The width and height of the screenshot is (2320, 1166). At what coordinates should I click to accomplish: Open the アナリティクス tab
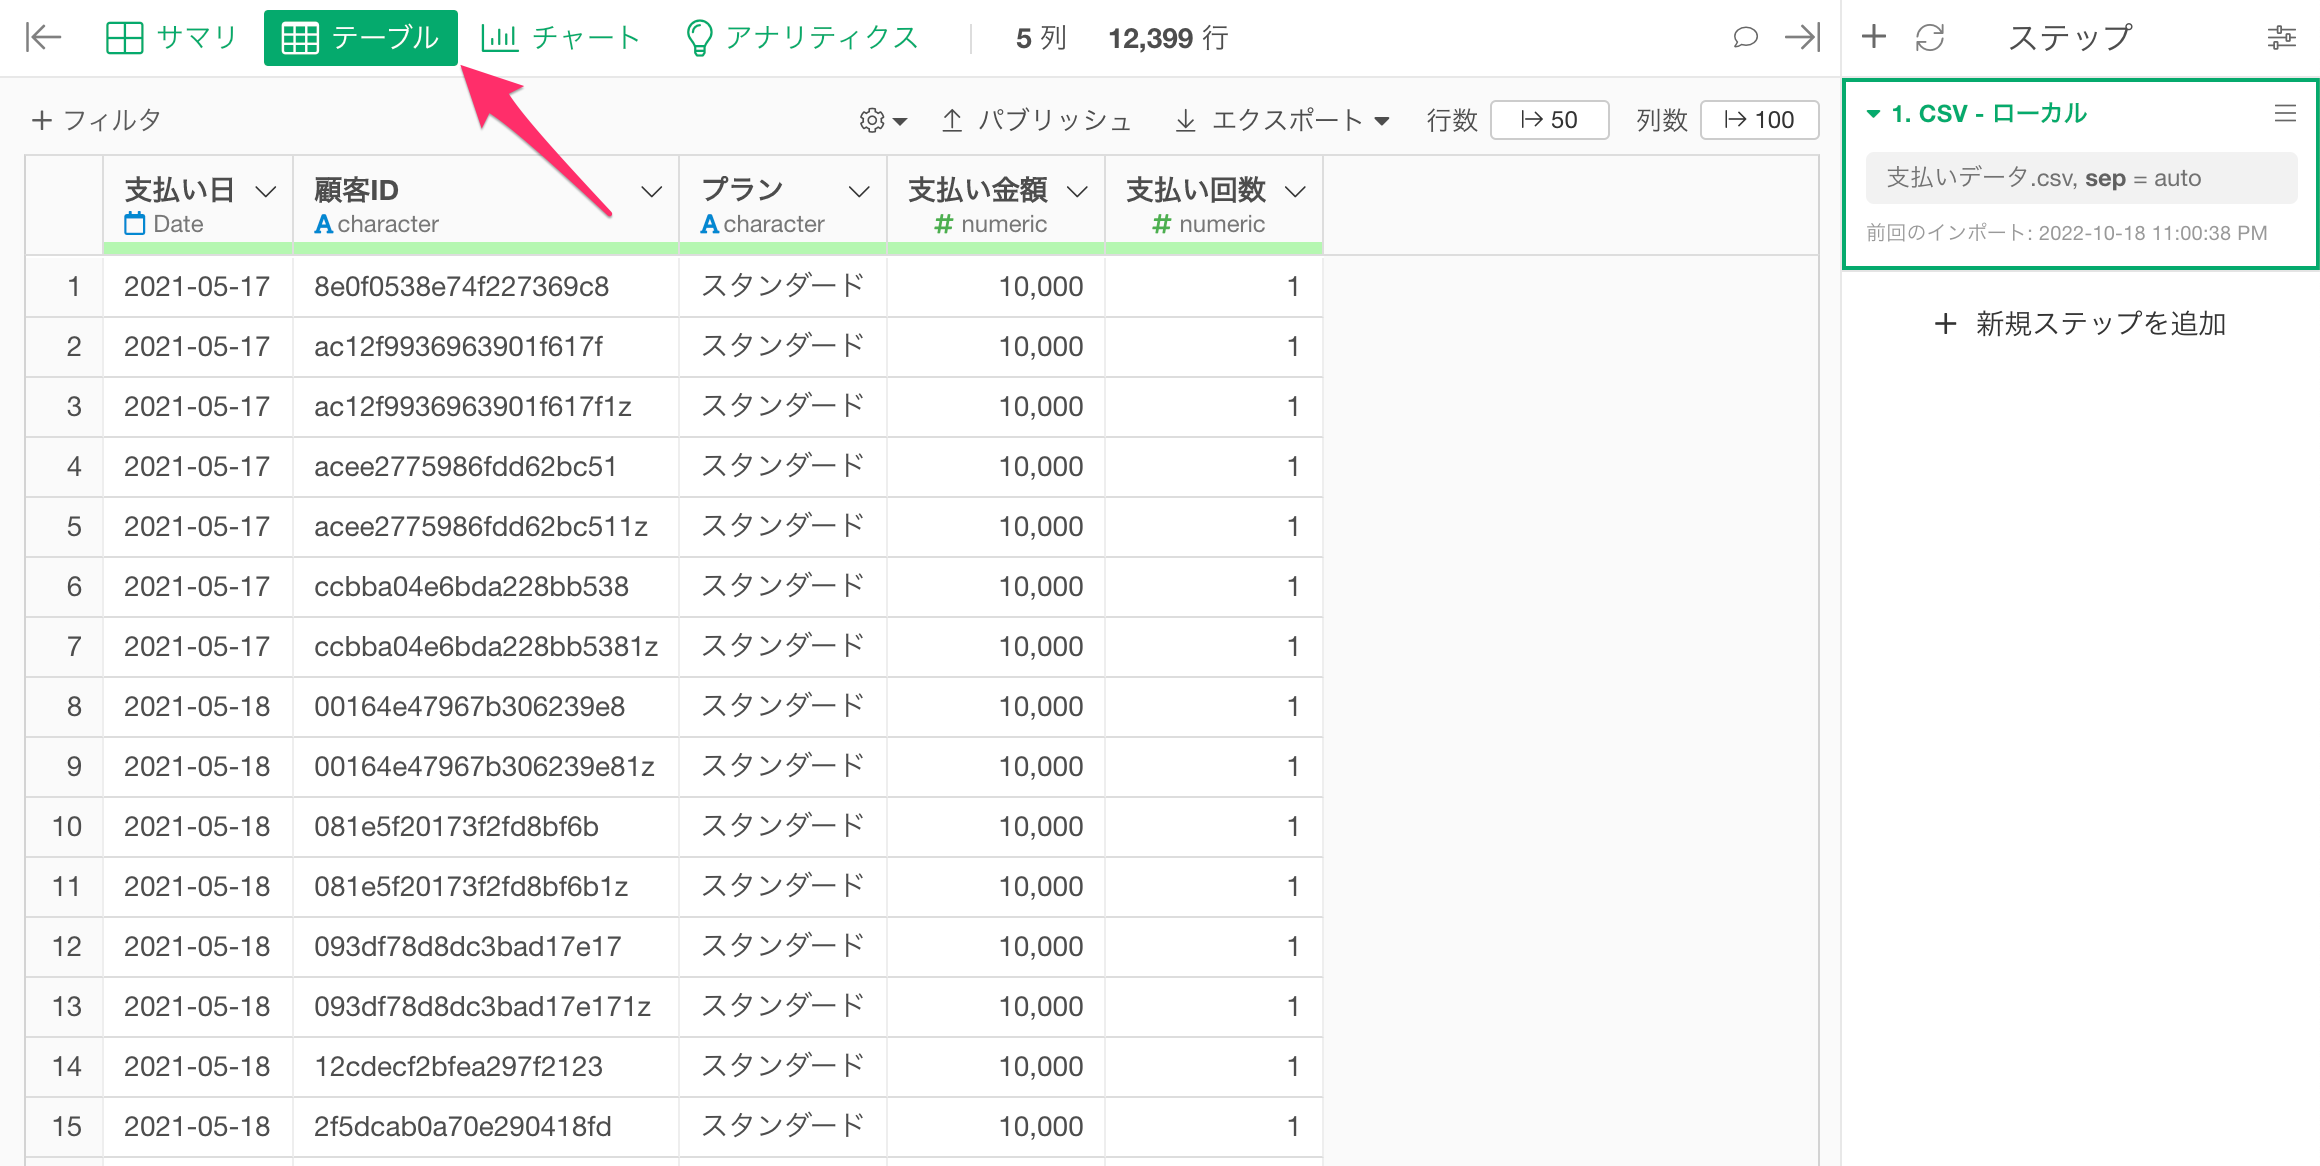802,38
